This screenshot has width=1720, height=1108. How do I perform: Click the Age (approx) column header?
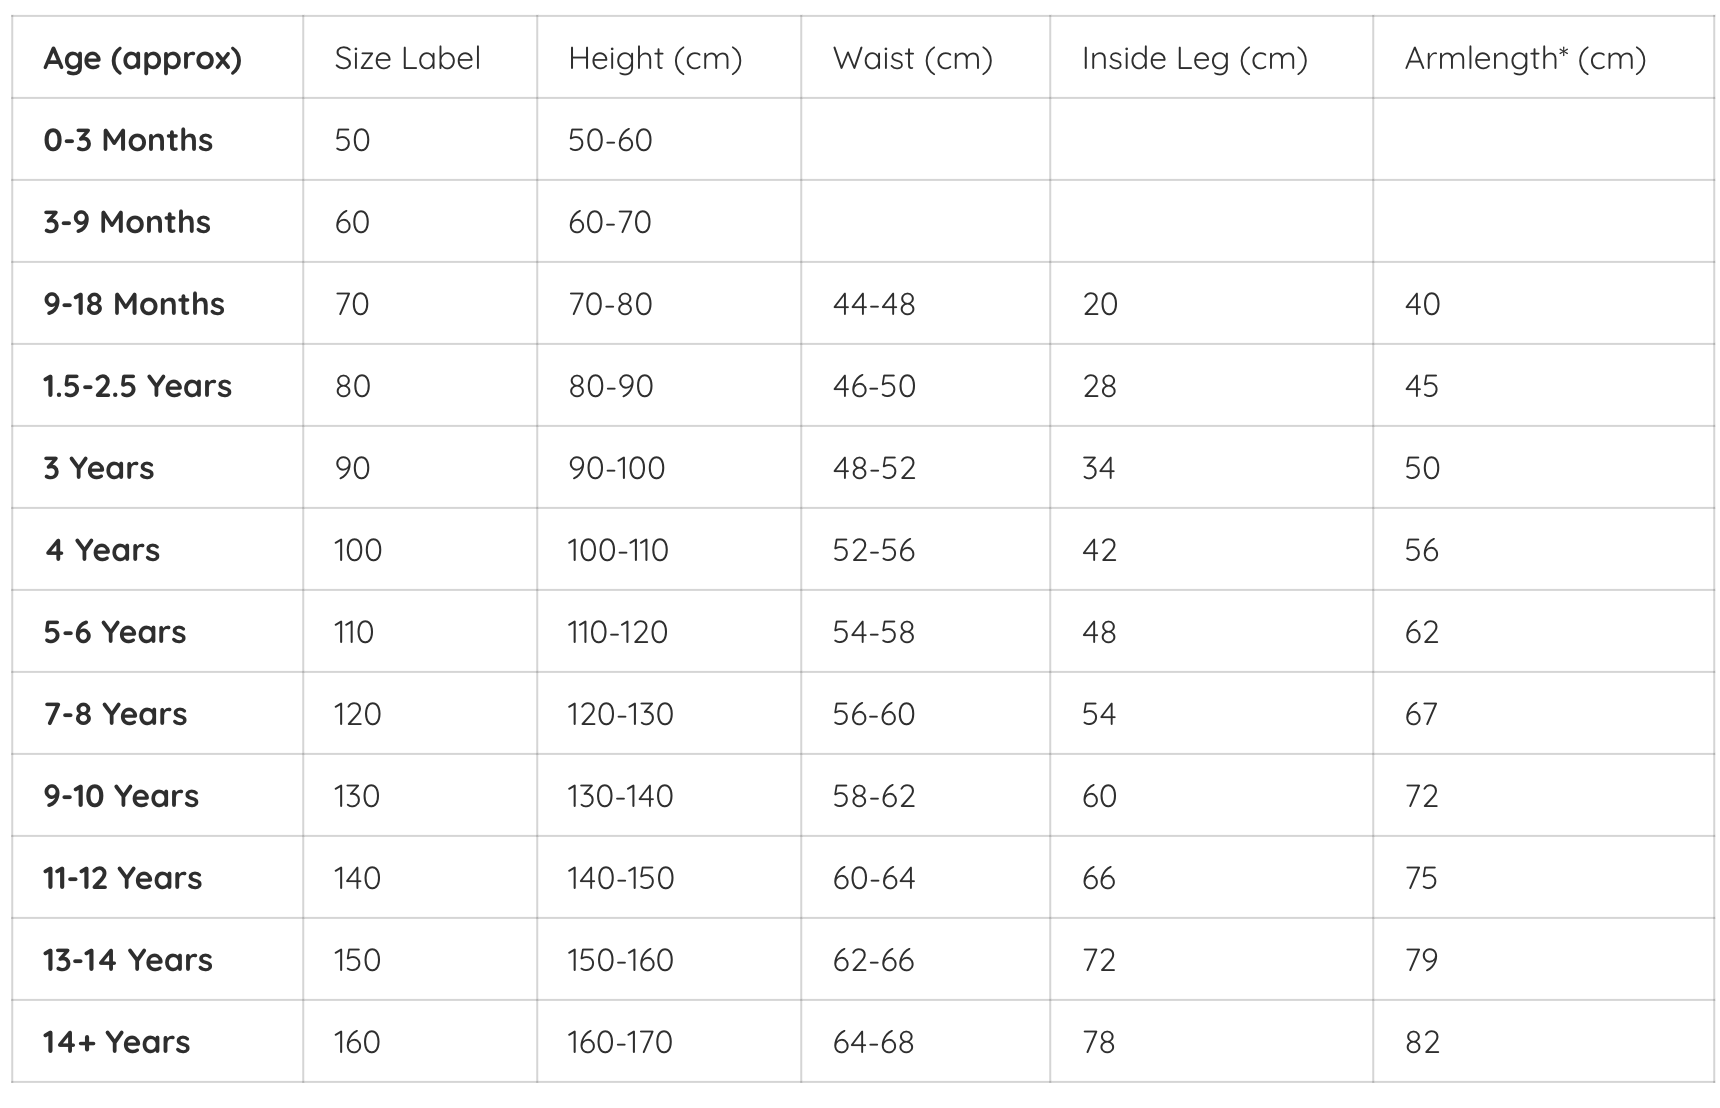click(x=142, y=59)
